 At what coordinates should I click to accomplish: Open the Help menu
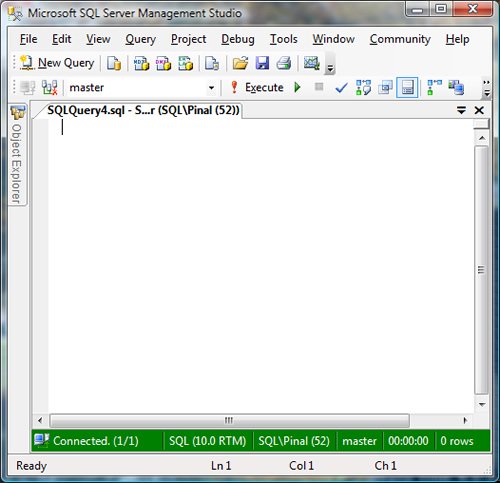457,39
